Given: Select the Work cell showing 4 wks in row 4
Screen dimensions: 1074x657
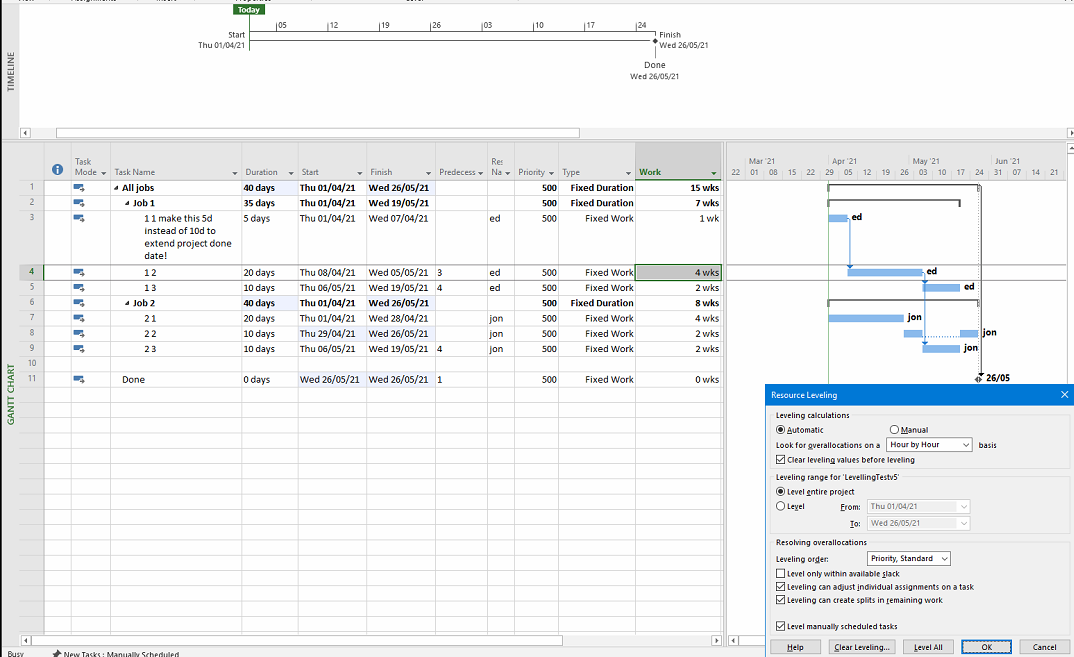Looking at the screenshot, I should click(x=678, y=273).
